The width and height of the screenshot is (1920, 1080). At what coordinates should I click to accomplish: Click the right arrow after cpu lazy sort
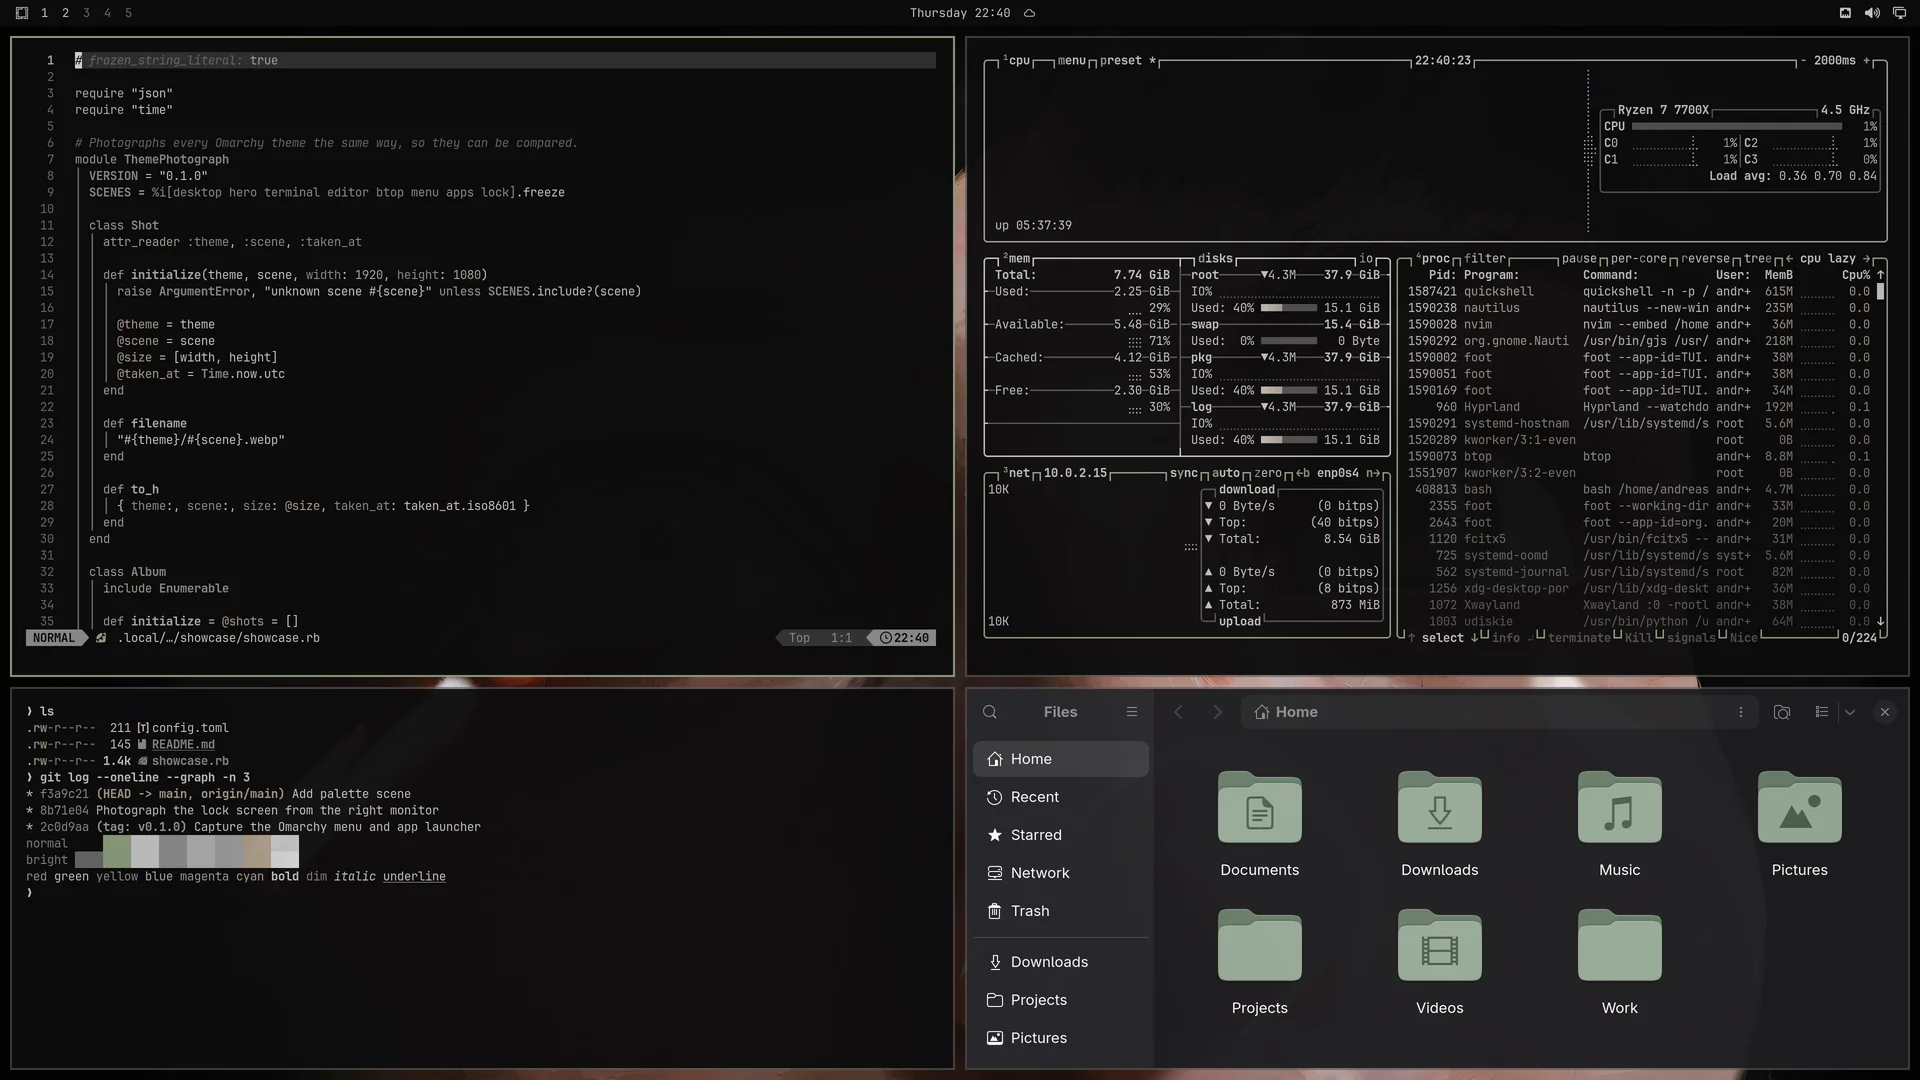(1866, 258)
